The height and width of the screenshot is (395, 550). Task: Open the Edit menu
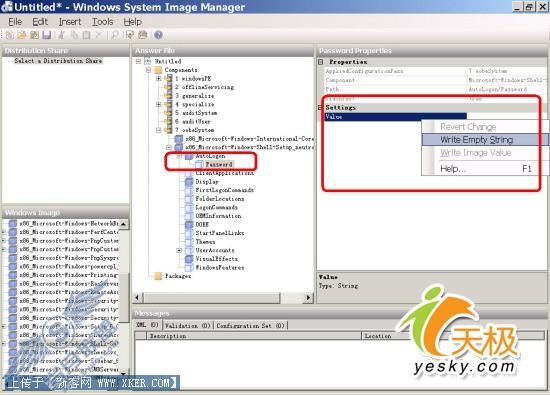pyautogui.click(x=40, y=22)
